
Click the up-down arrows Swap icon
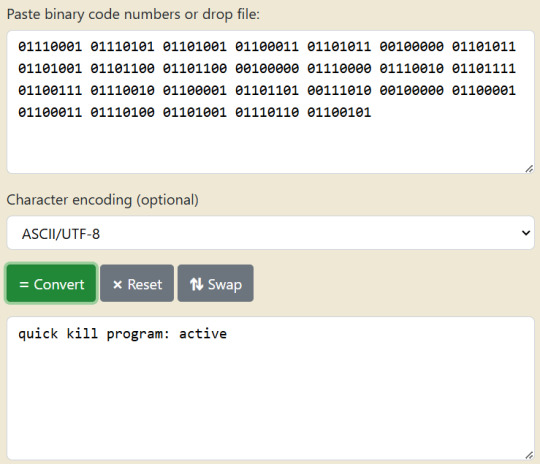197,284
